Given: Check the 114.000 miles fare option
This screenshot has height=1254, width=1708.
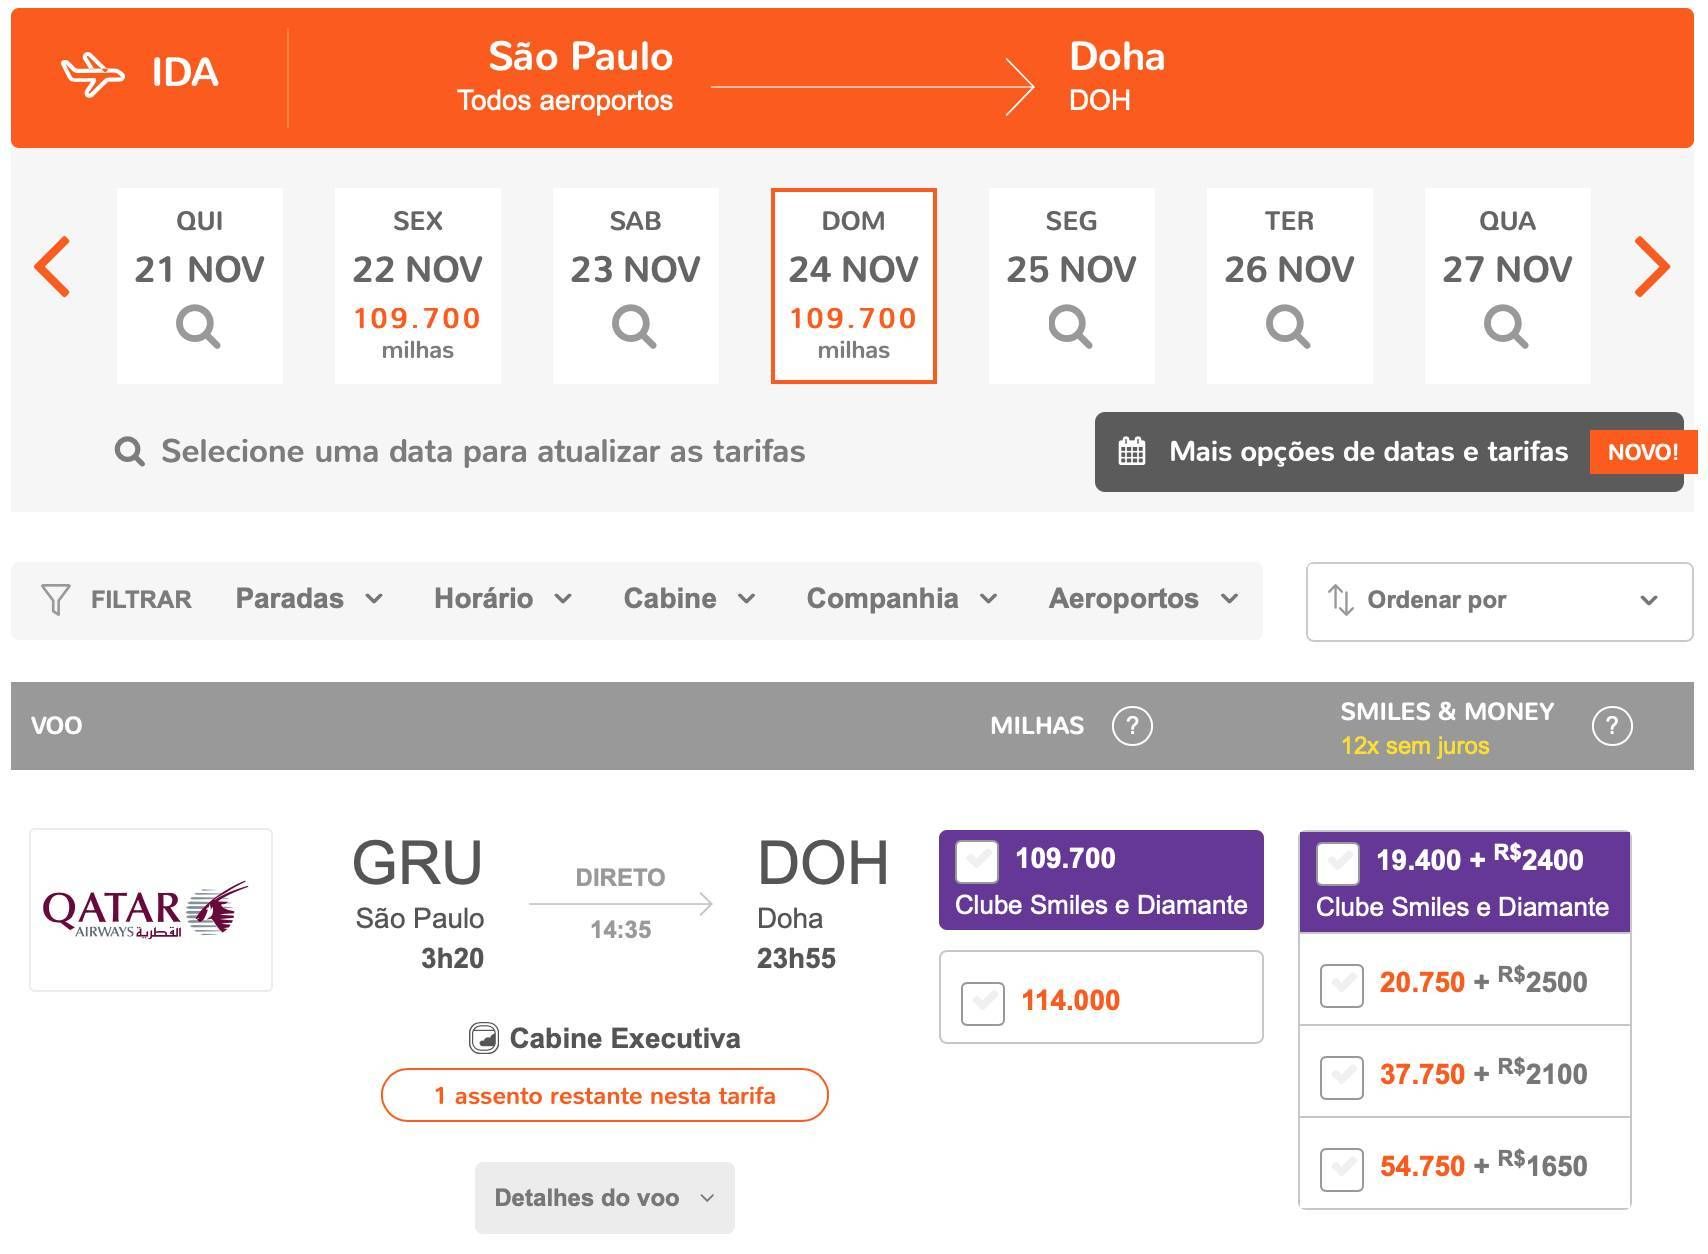Looking at the screenshot, I should pos(983,1002).
